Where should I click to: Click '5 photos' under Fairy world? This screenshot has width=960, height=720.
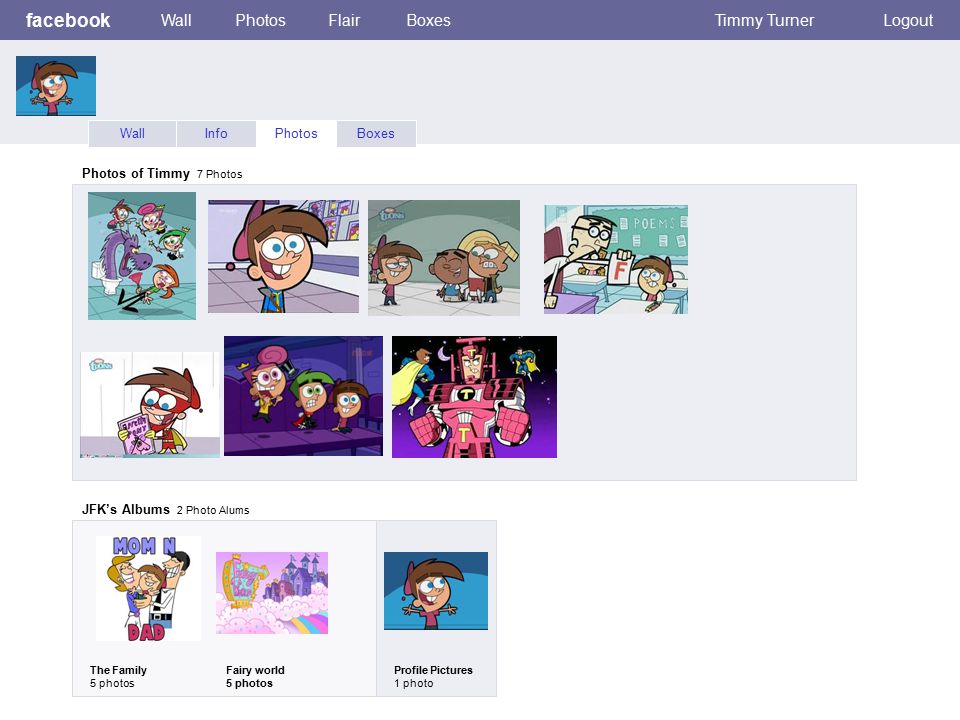(x=249, y=683)
